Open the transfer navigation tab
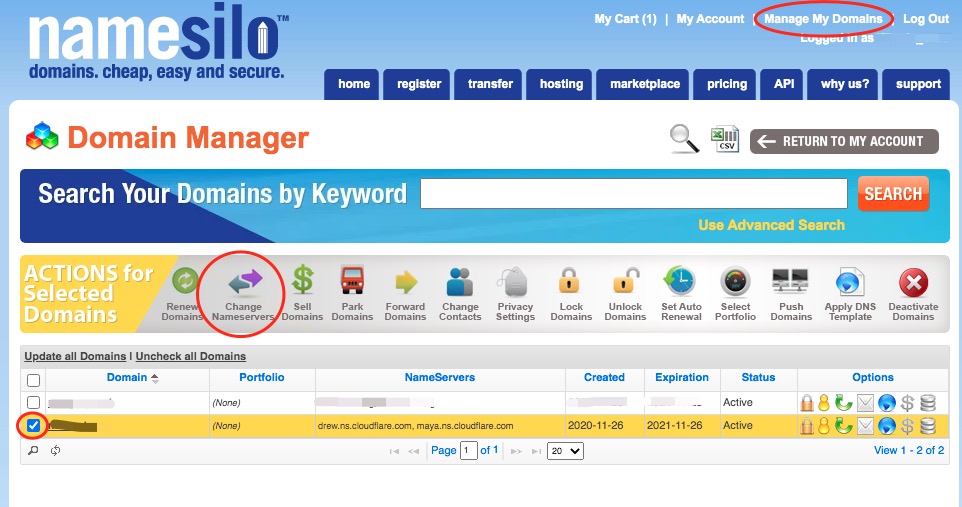 pos(490,84)
